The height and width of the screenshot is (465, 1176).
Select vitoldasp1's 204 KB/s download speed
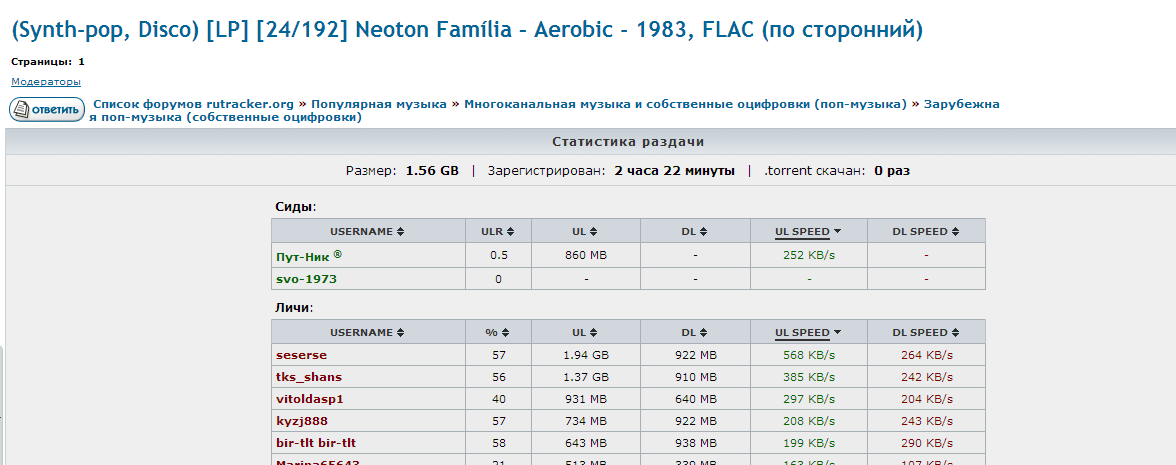[x=927, y=399]
